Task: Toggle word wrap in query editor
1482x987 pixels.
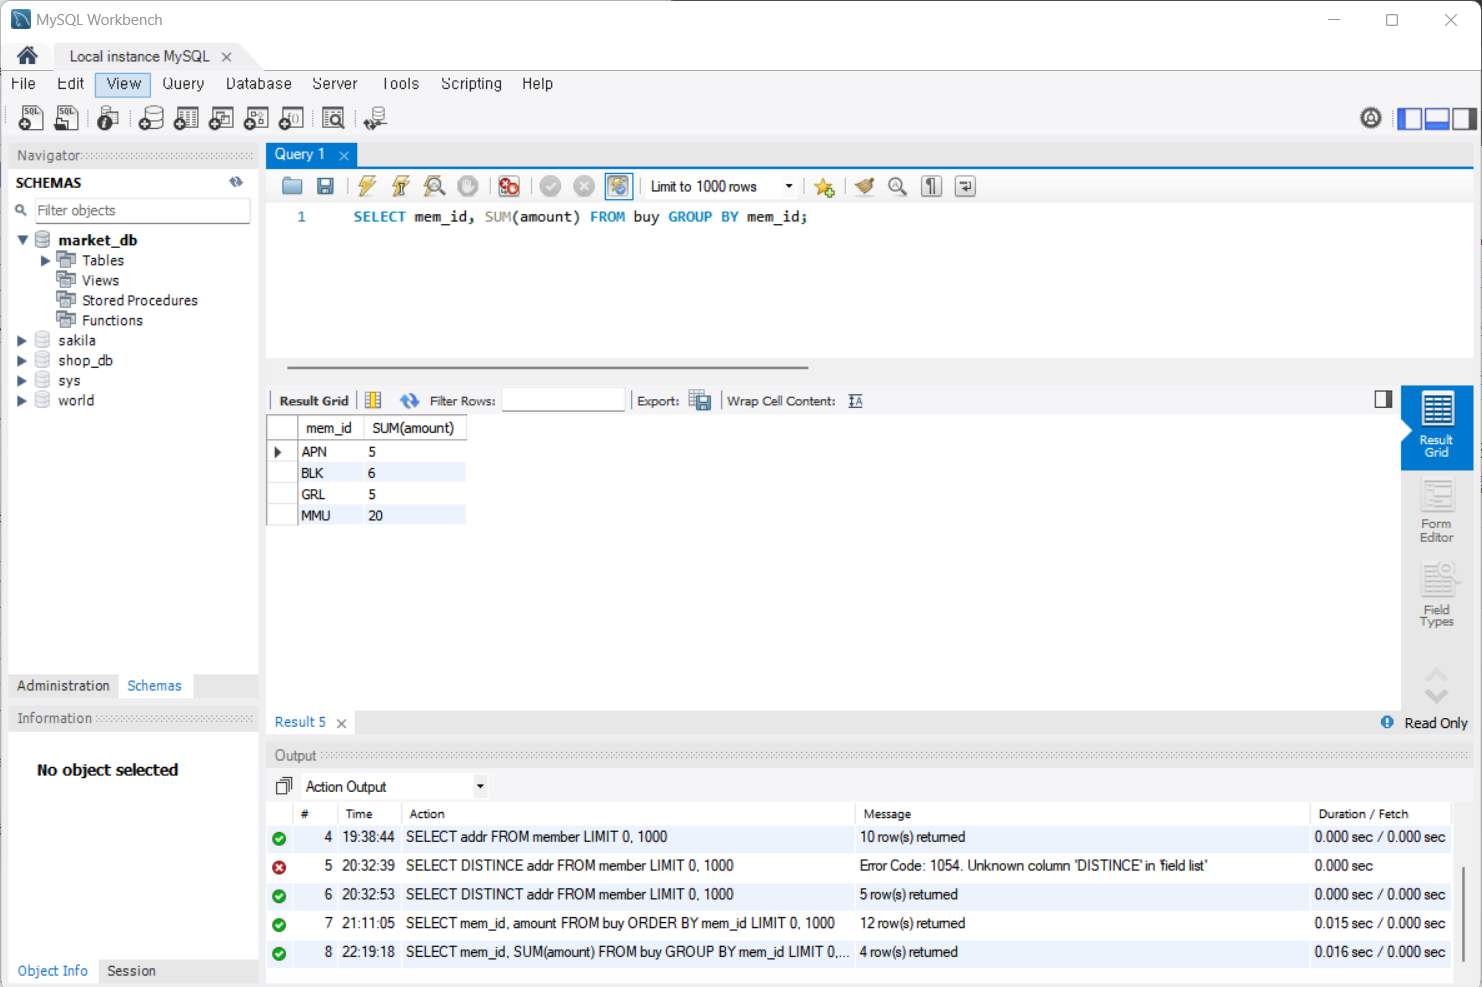Action: [x=965, y=186]
